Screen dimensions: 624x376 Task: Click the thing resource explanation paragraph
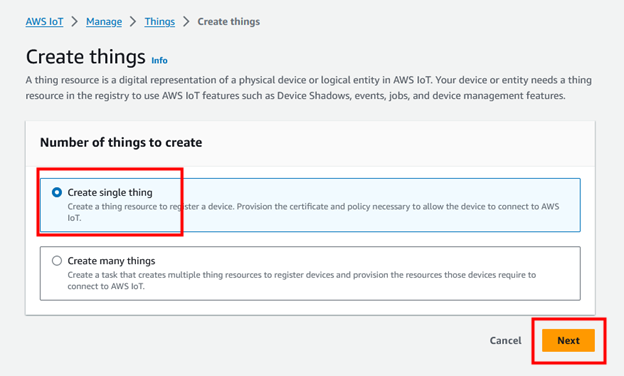(x=308, y=88)
